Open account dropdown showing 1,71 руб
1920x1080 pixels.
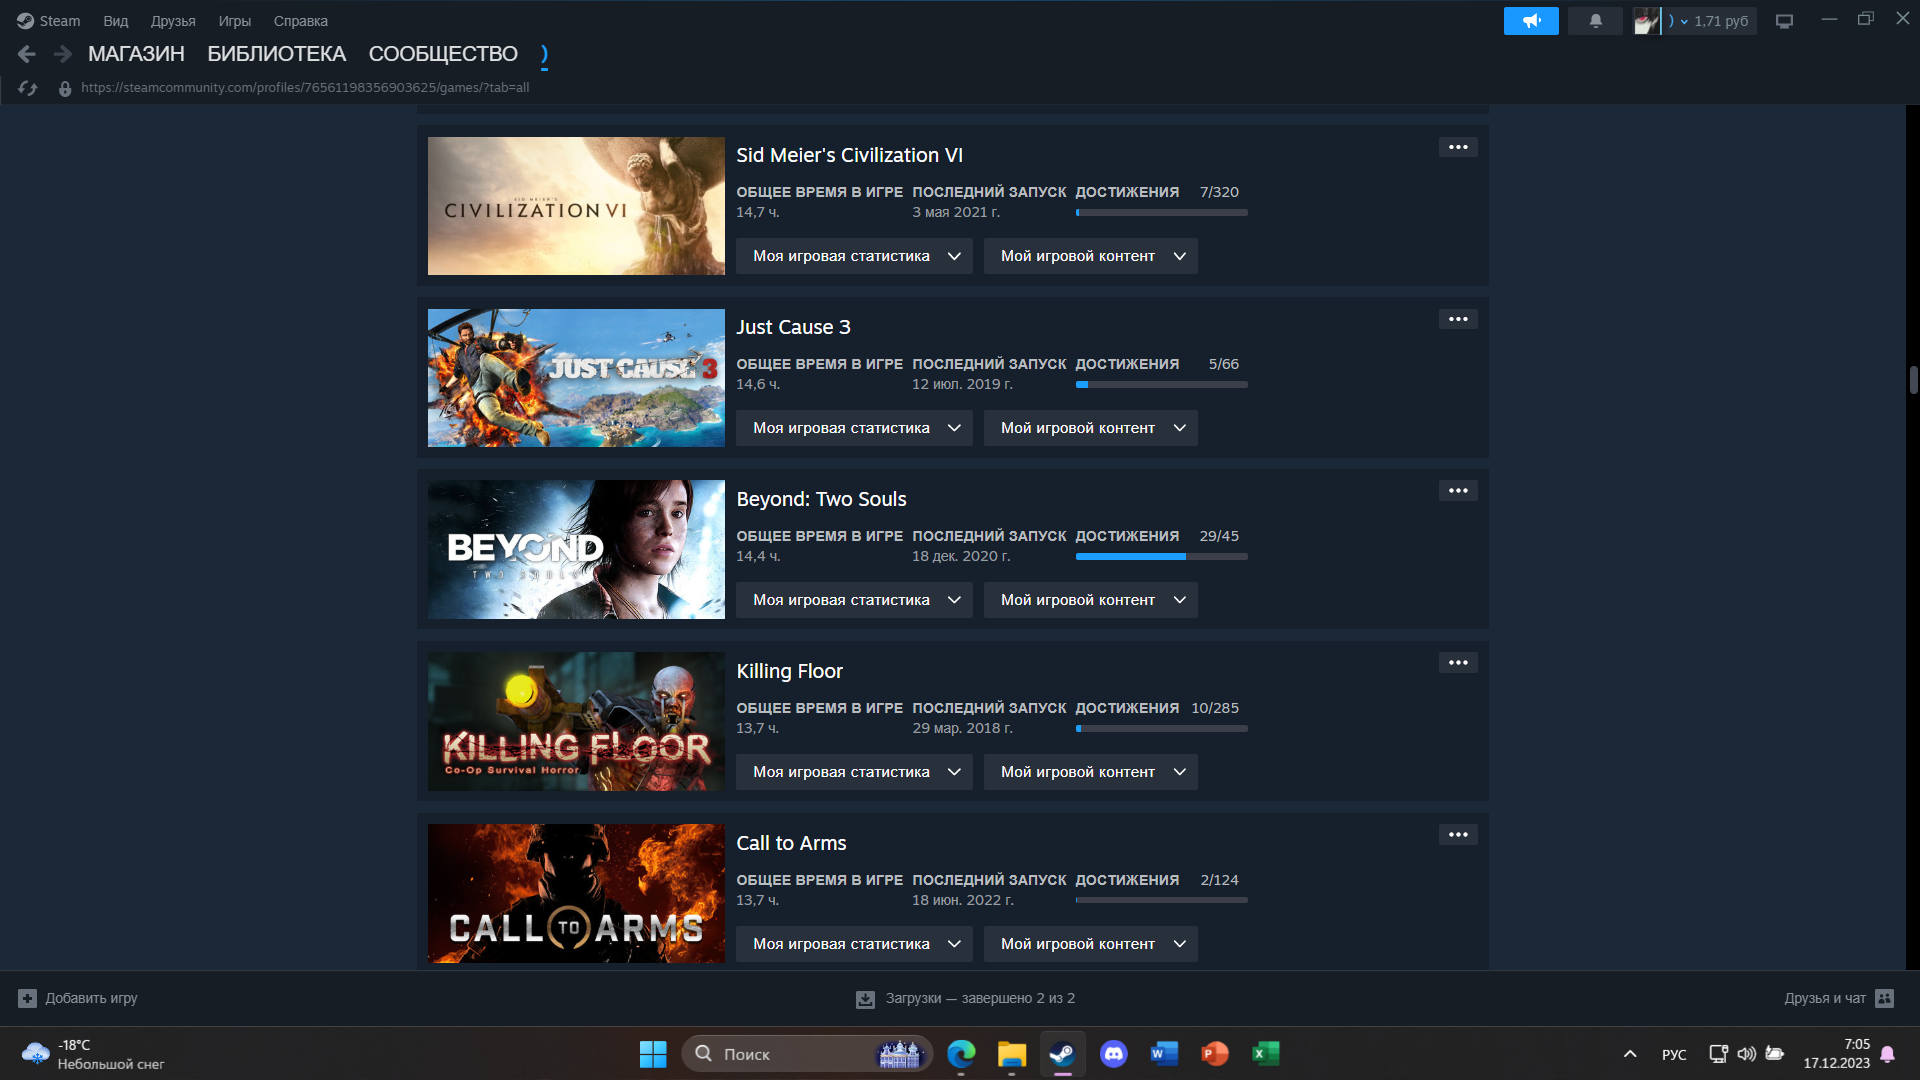[x=1711, y=20]
